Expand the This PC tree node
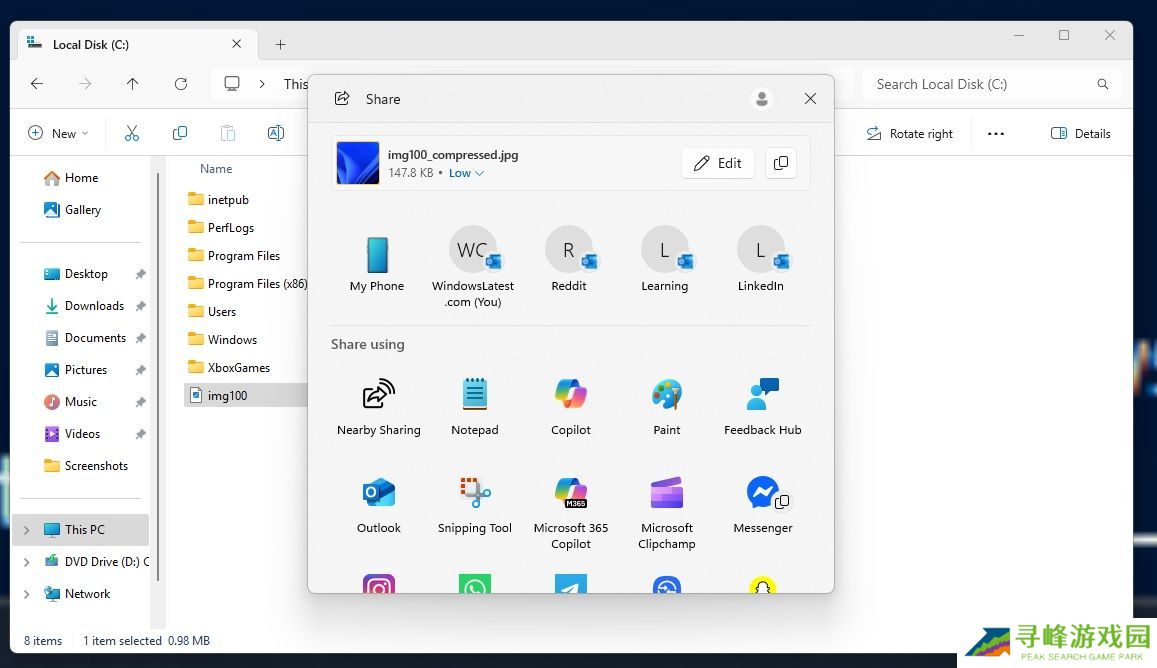 tap(27, 530)
